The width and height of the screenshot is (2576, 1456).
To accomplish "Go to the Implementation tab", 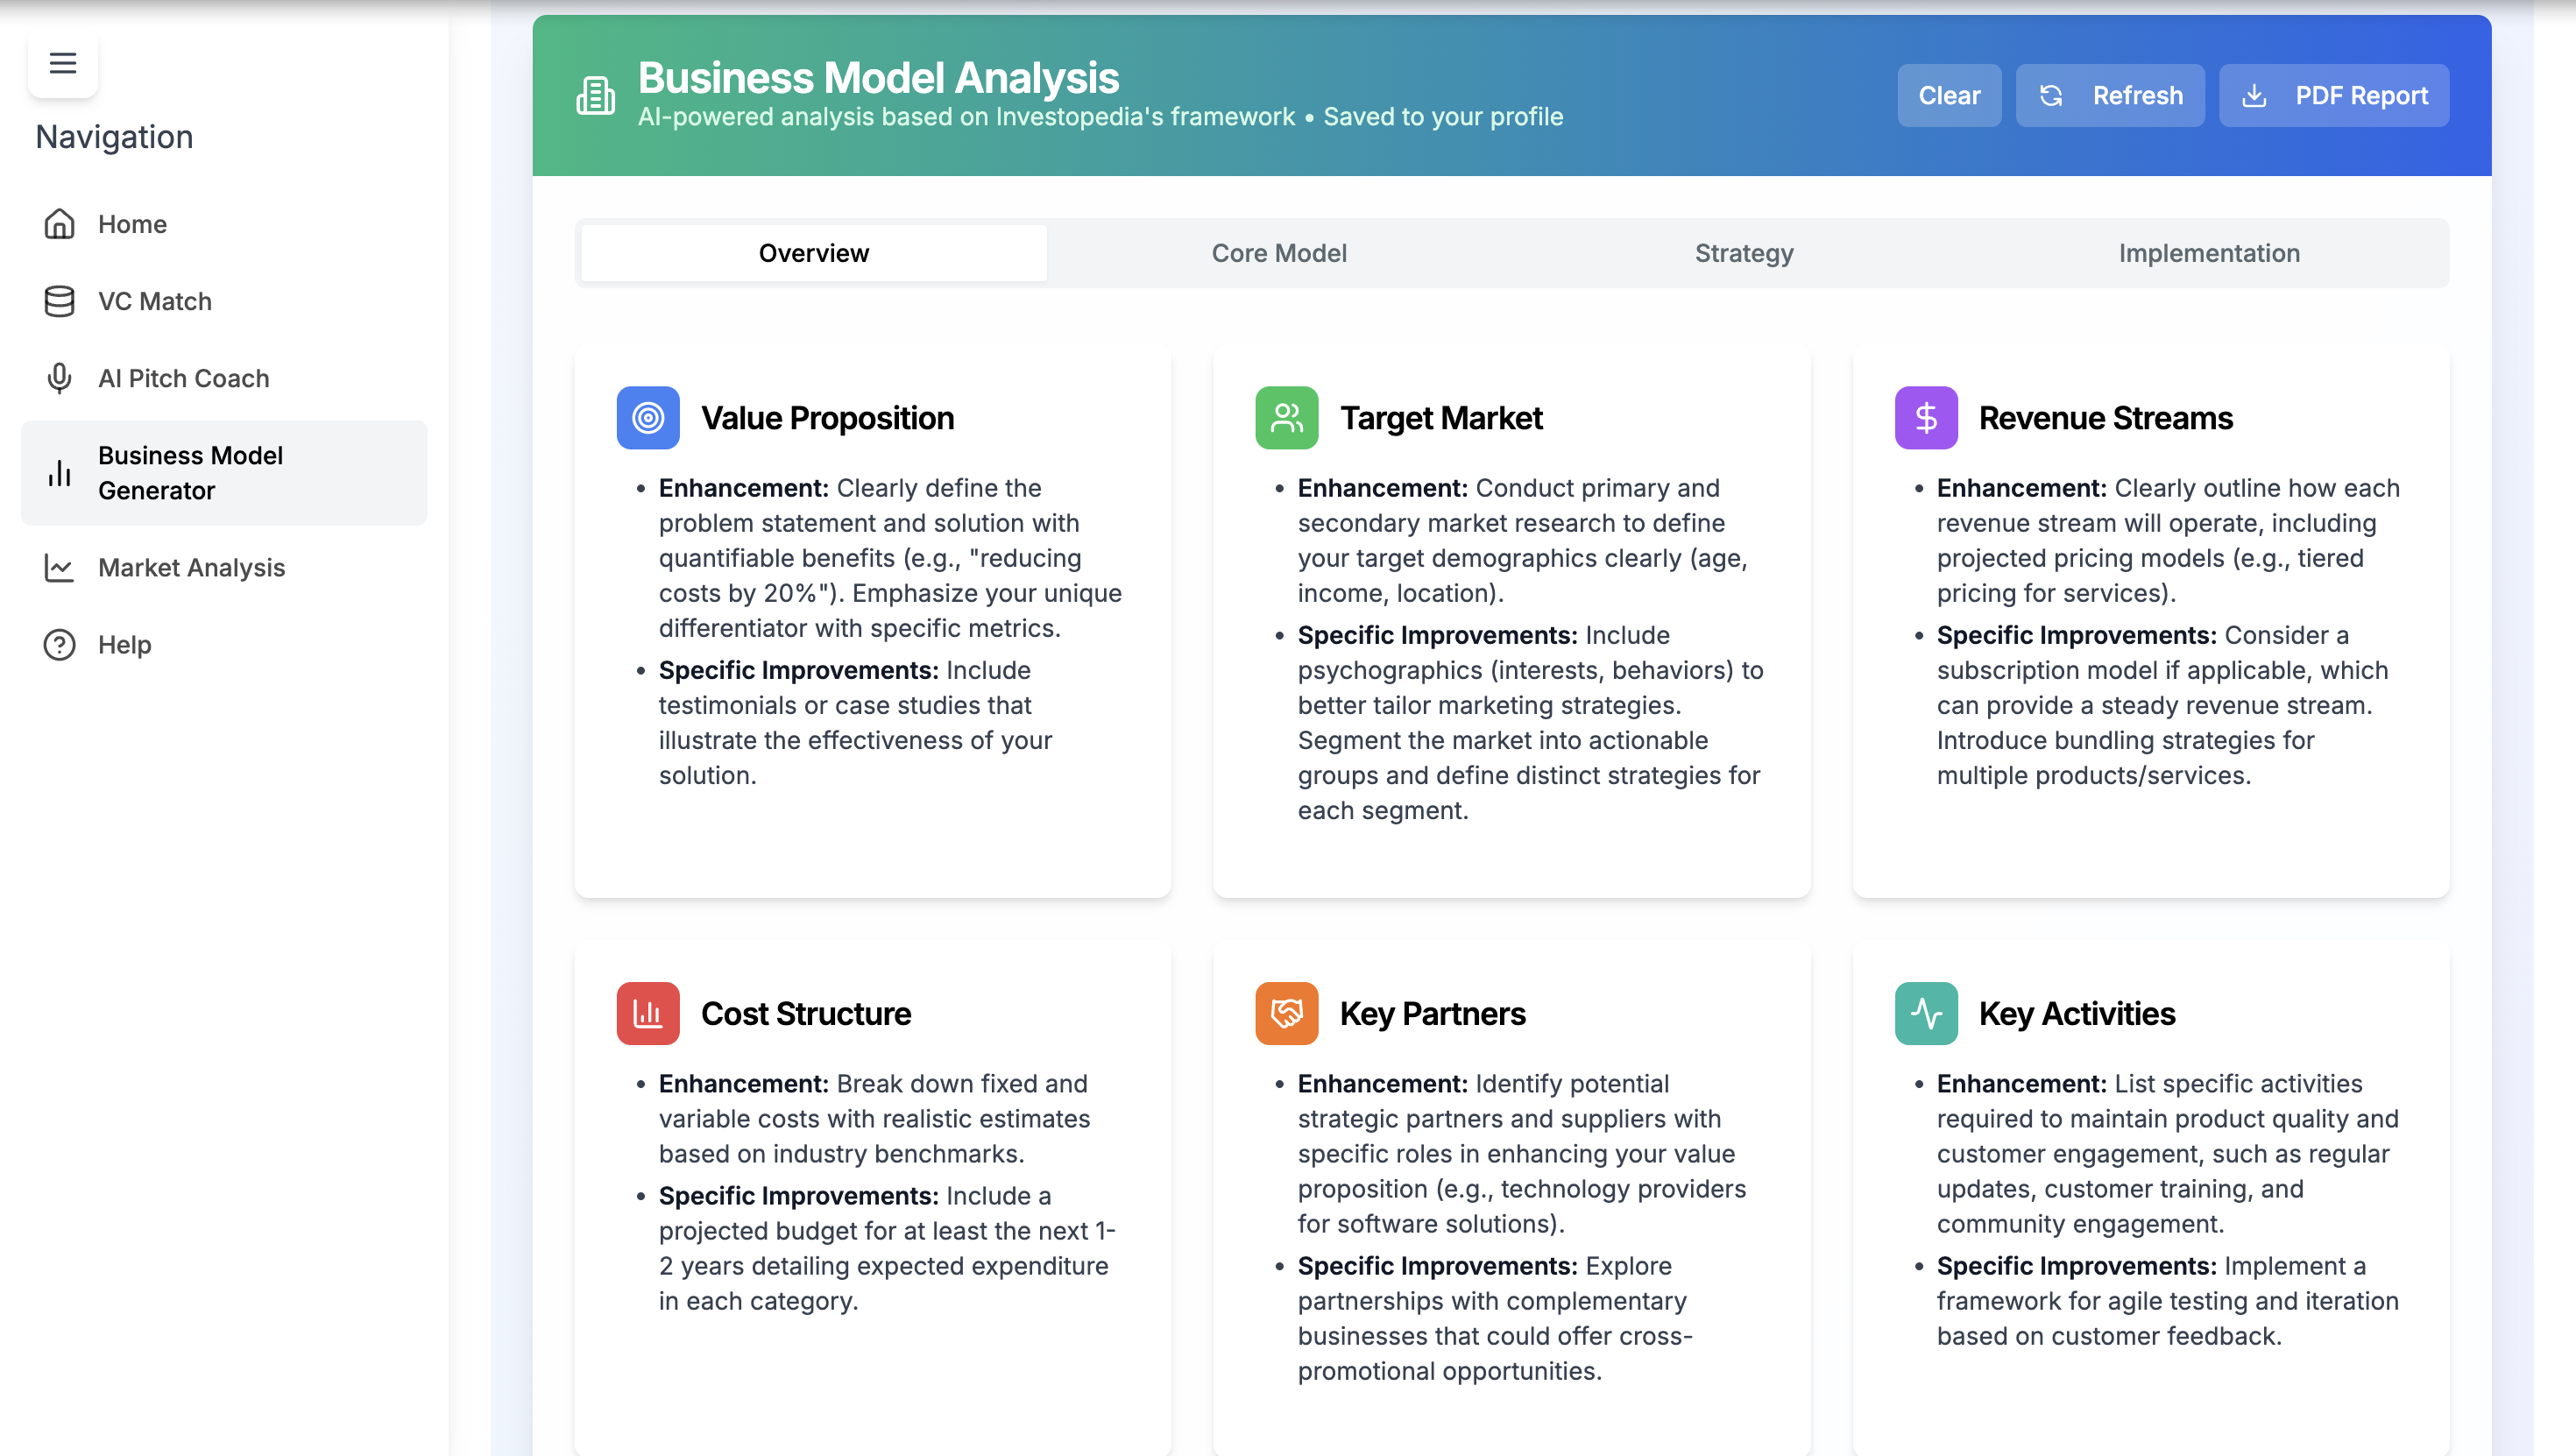I will (x=2209, y=253).
